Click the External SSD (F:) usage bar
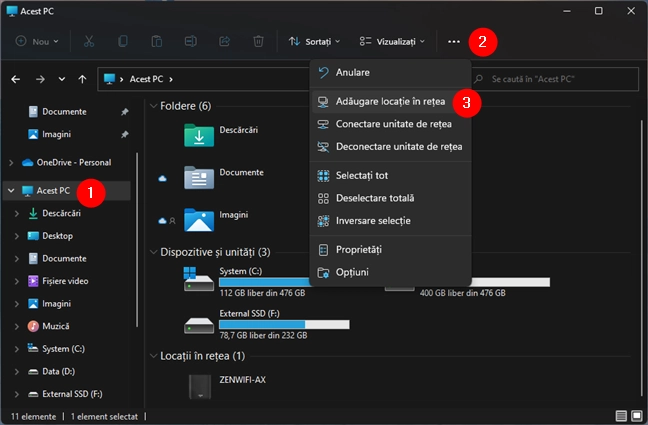This screenshot has height=425, width=648. [x=284, y=325]
